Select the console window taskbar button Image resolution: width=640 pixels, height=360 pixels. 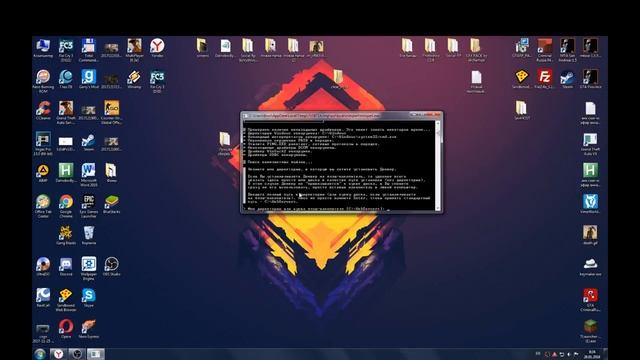click(95, 354)
